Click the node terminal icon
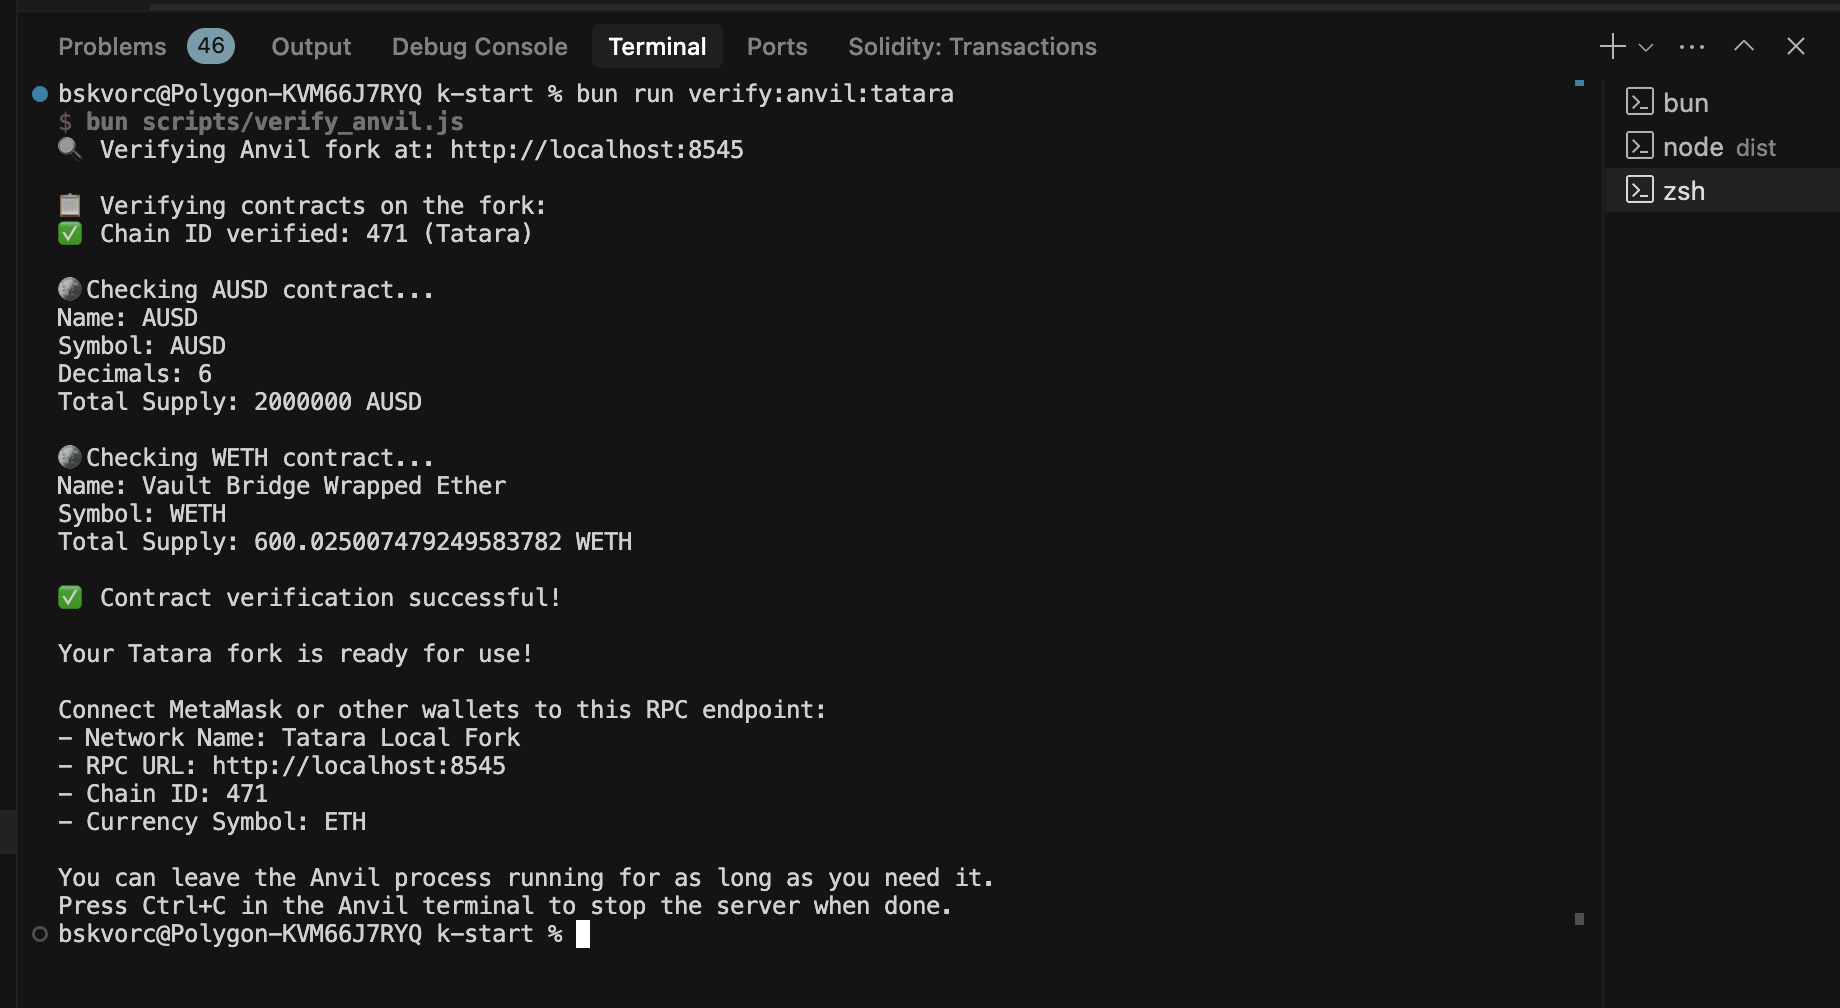This screenshot has height=1008, width=1840. (x=1640, y=146)
